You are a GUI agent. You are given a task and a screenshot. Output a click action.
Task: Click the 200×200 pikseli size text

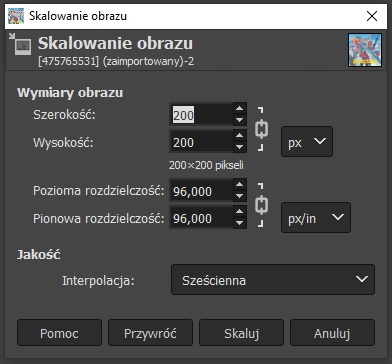pos(206,165)
